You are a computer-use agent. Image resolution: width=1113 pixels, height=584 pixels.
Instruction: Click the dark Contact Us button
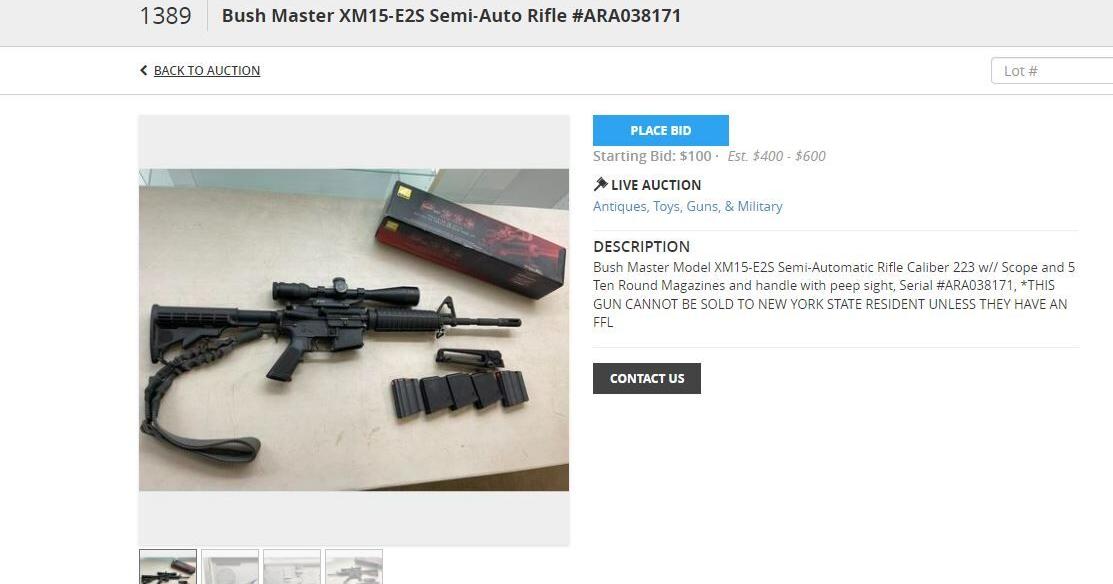pyautogui.click(x=647, y=378)
